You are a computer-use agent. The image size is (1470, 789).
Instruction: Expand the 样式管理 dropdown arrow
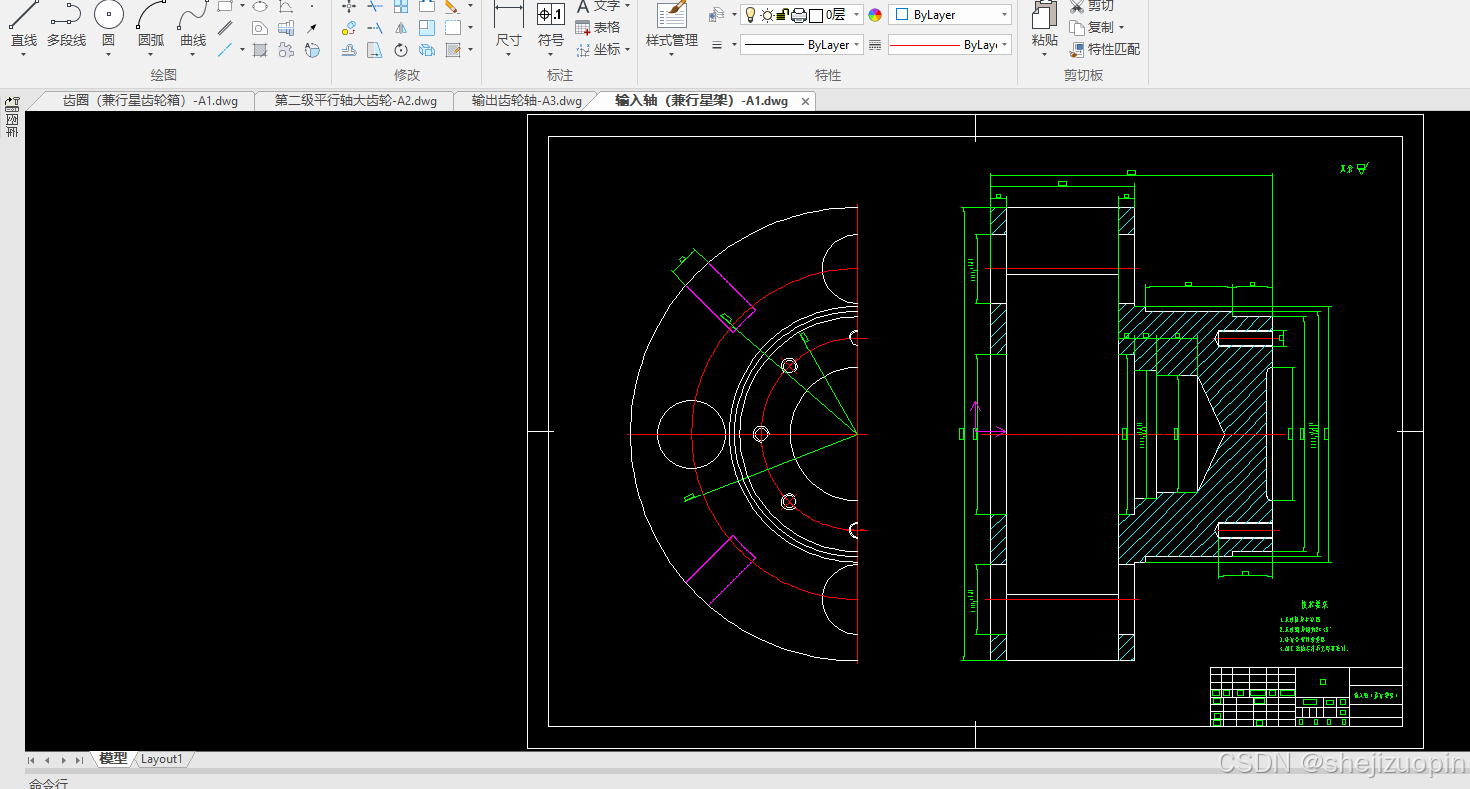point(672,55)
